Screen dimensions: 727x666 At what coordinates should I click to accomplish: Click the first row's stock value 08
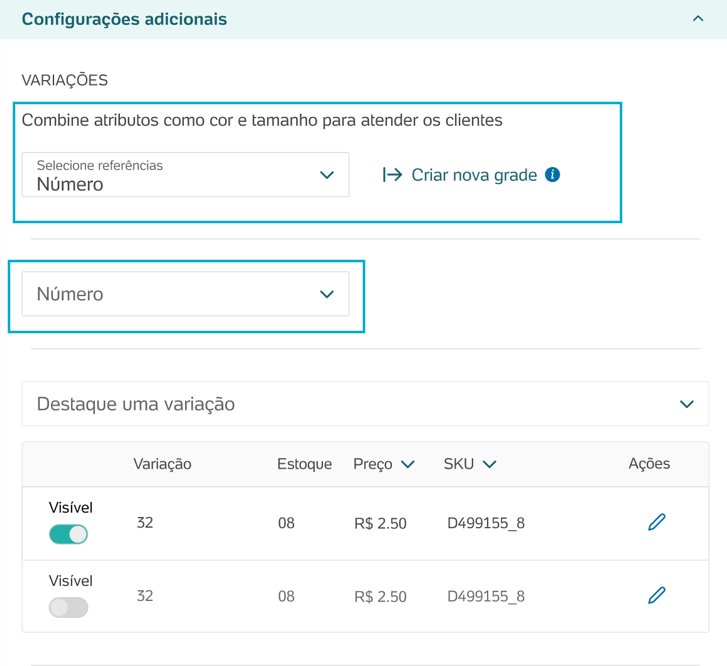coord(286,523)
